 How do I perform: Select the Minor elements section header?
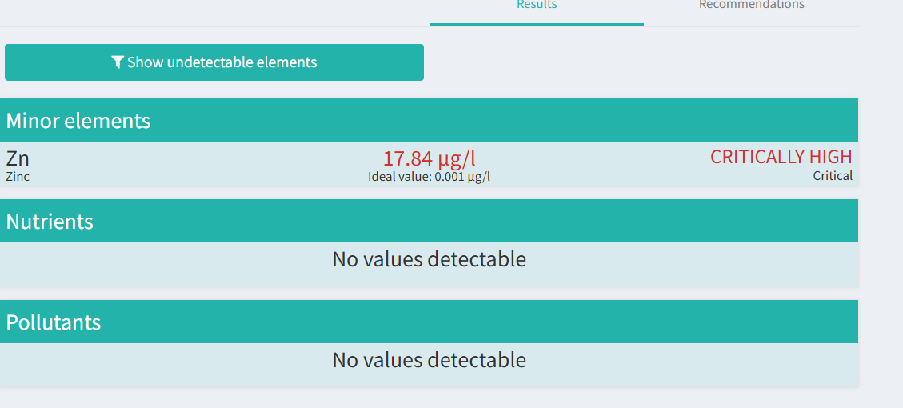(429, 120)
